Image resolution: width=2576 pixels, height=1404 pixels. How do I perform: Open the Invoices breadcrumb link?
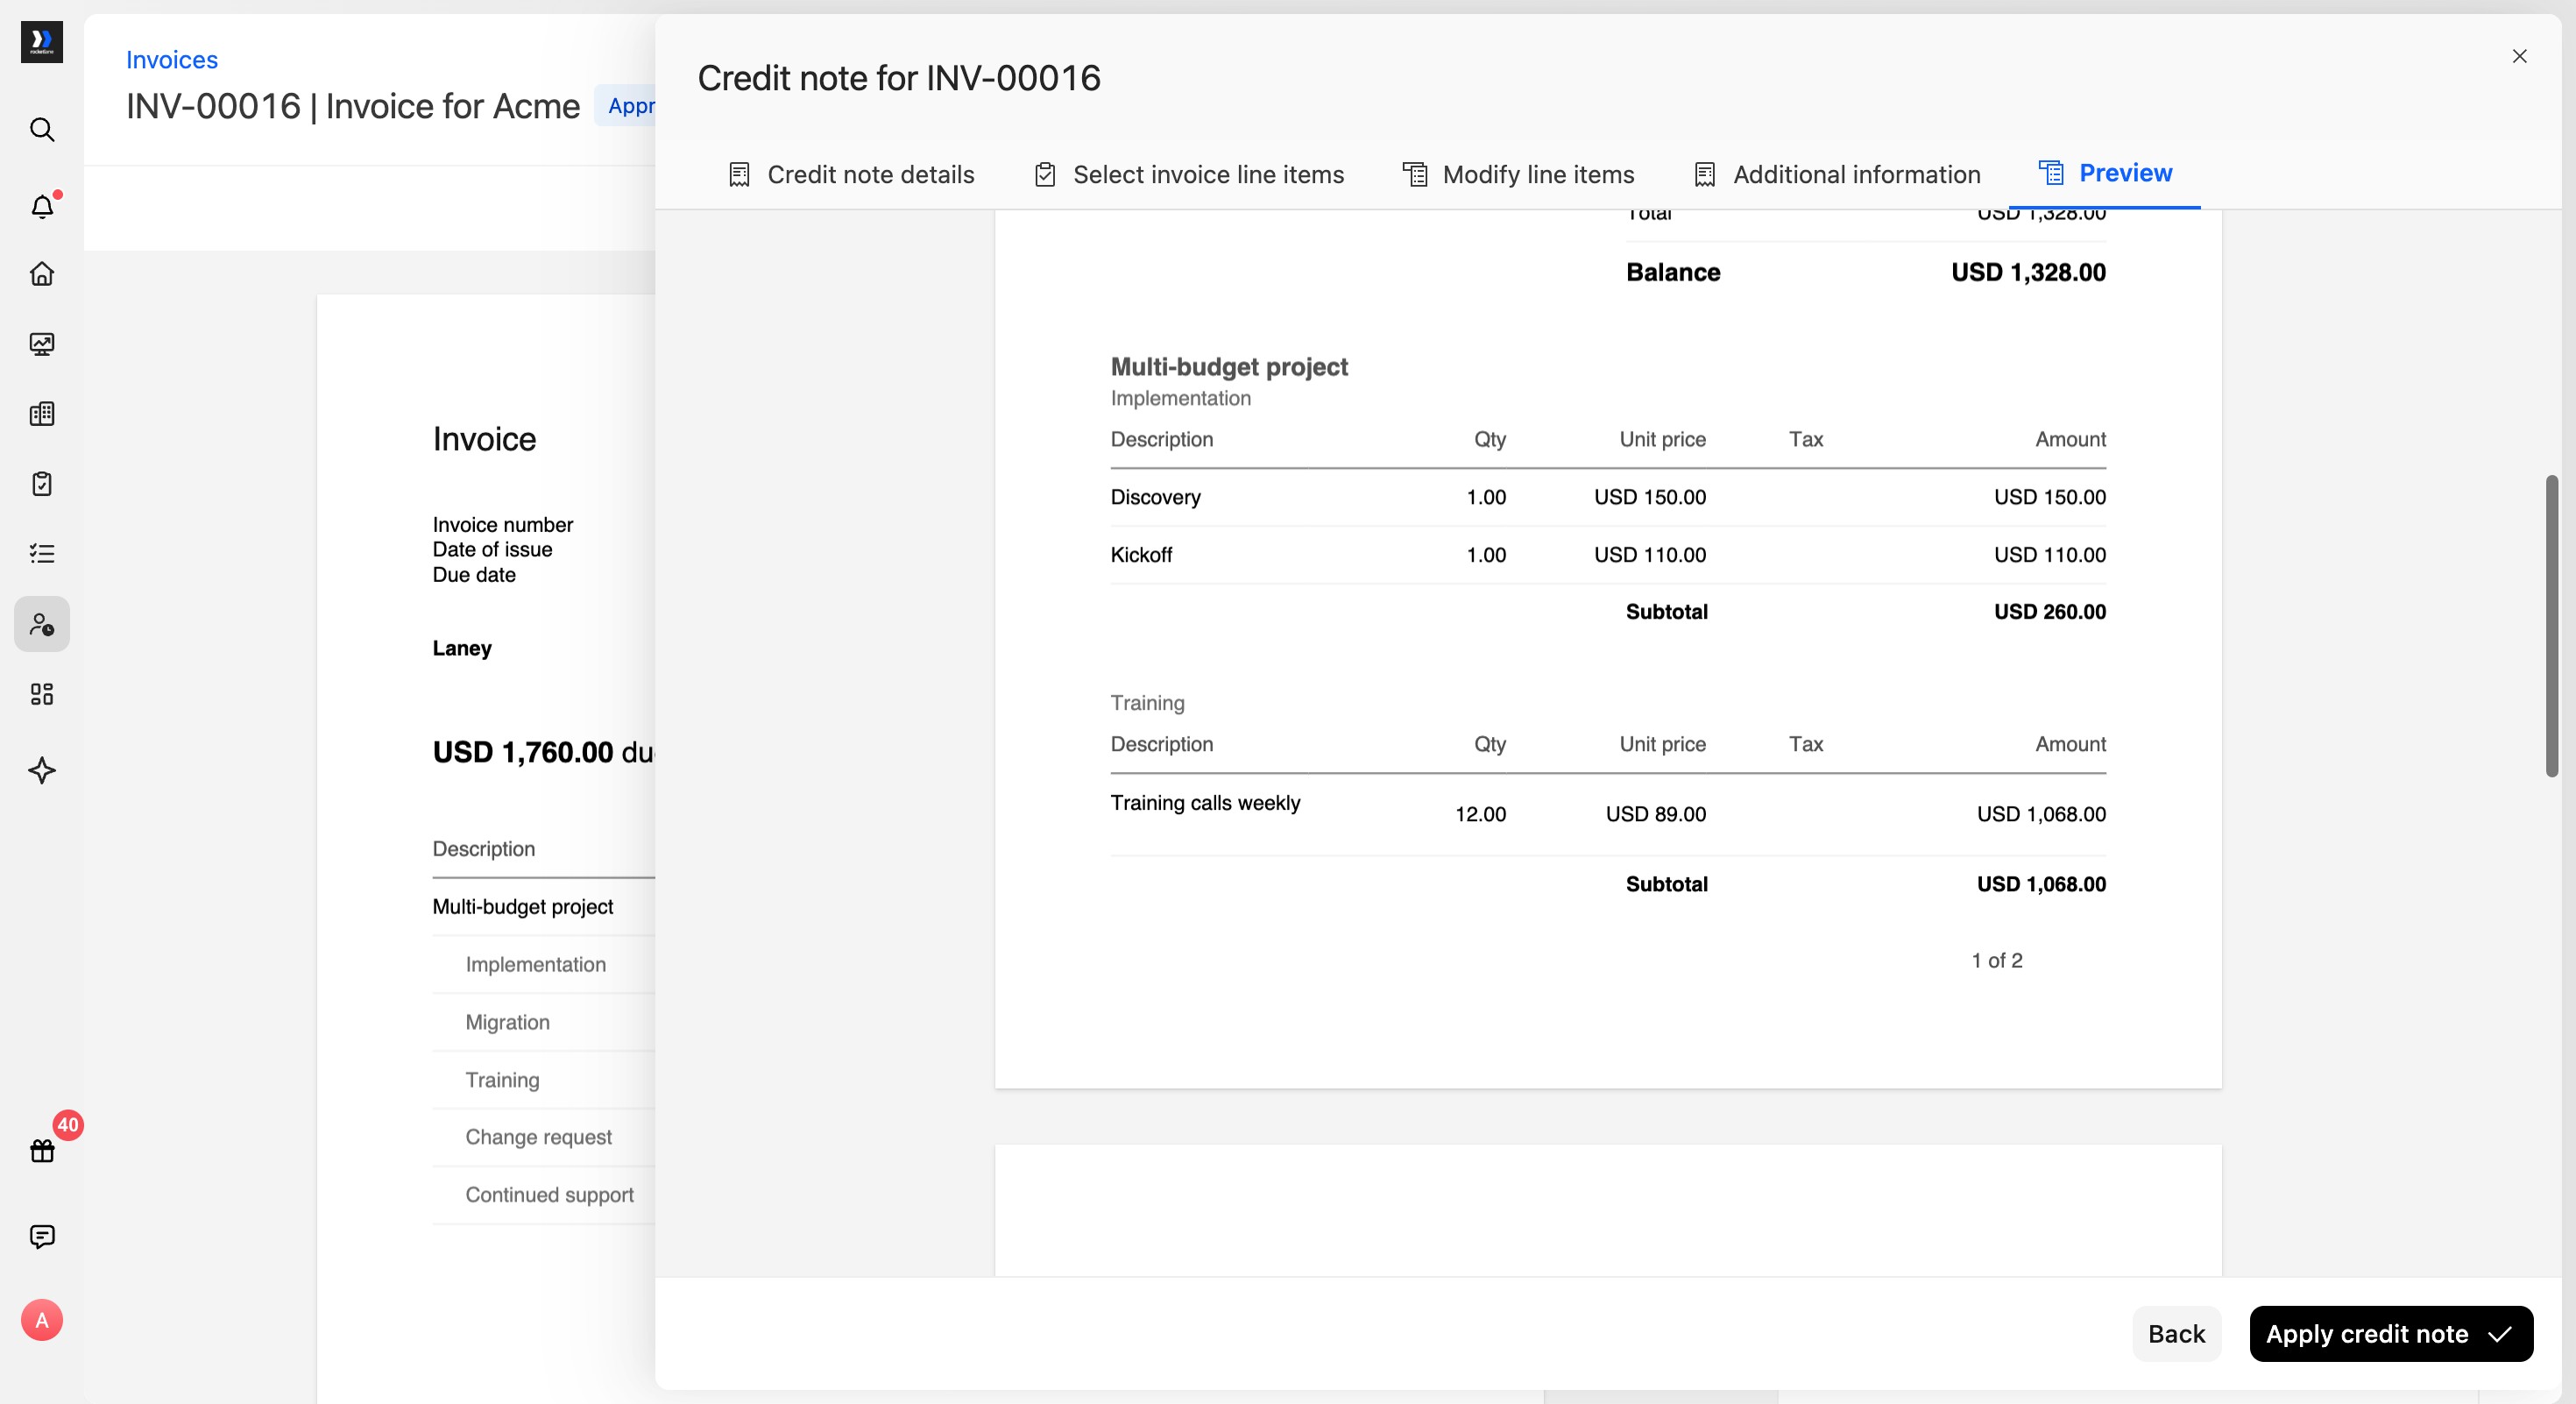[x=172, y=60]
